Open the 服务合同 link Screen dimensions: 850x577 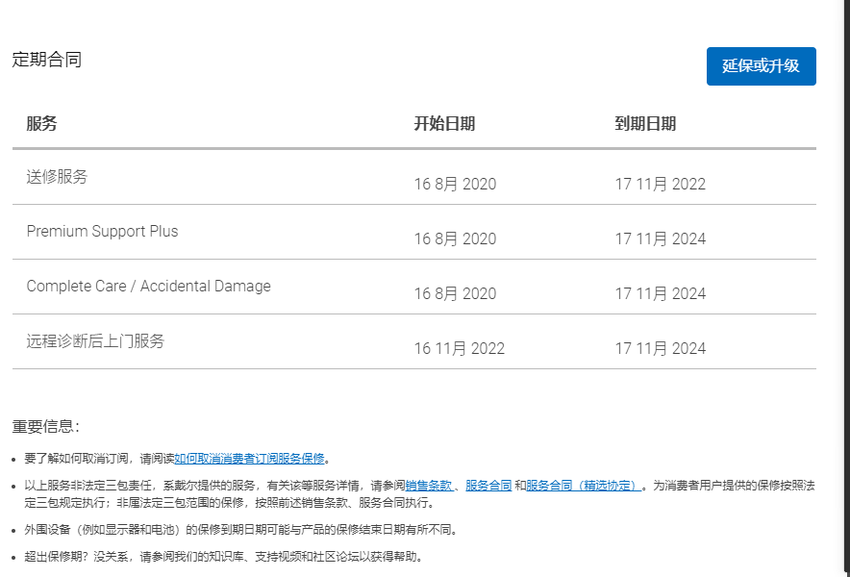point(488,485)
